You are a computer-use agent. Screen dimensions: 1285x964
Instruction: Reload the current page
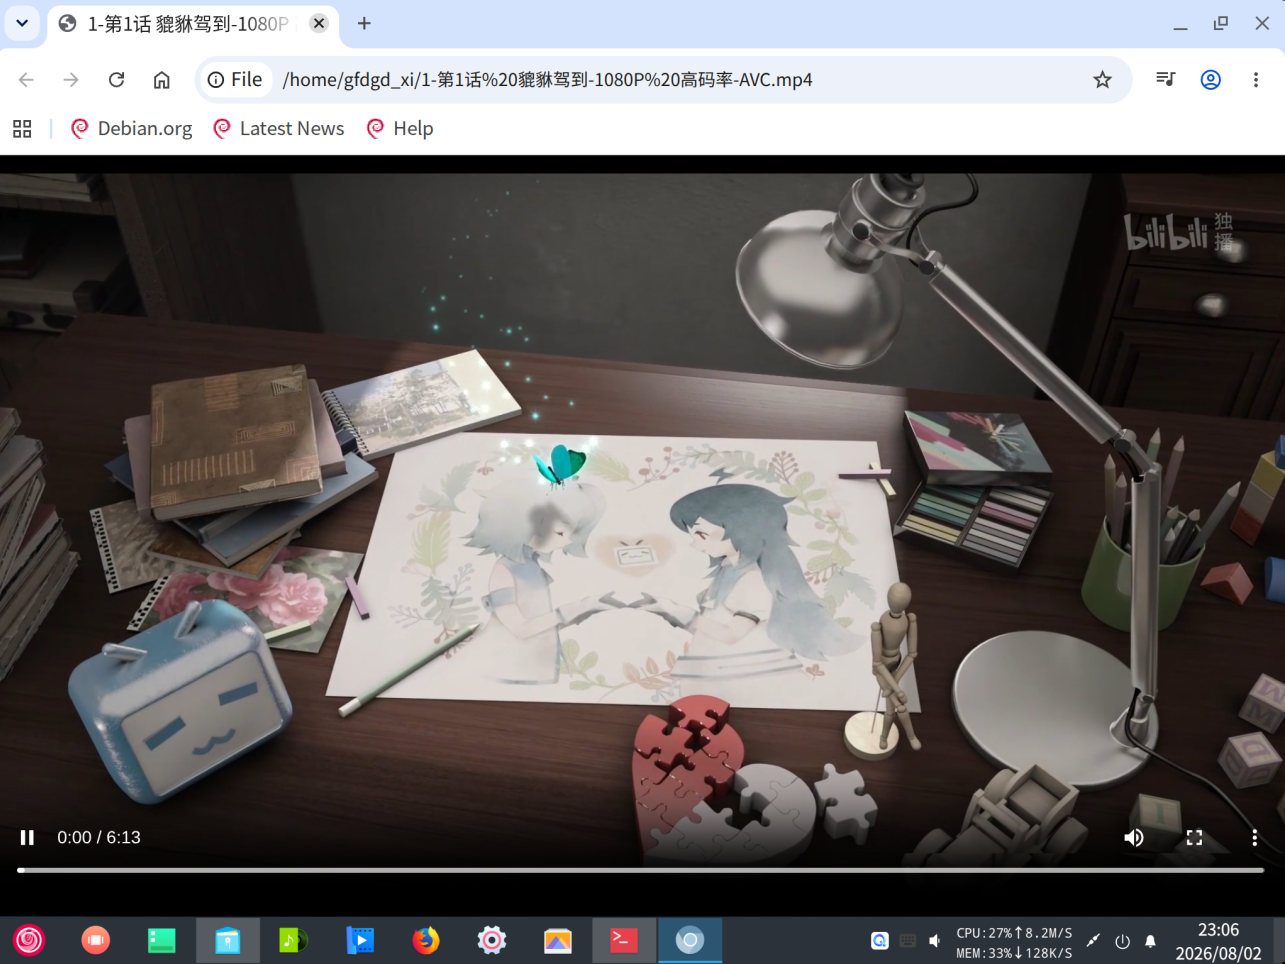pos(116,80)
